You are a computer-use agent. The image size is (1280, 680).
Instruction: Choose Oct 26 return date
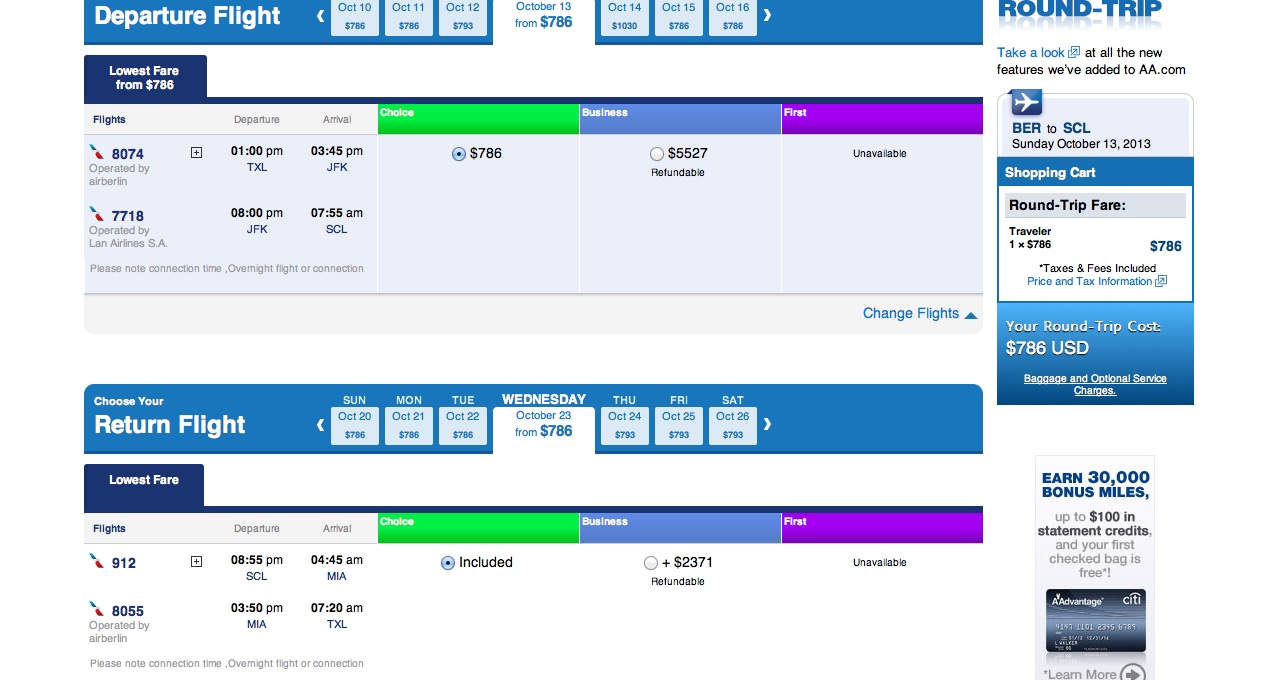click(x=733, y=425)
